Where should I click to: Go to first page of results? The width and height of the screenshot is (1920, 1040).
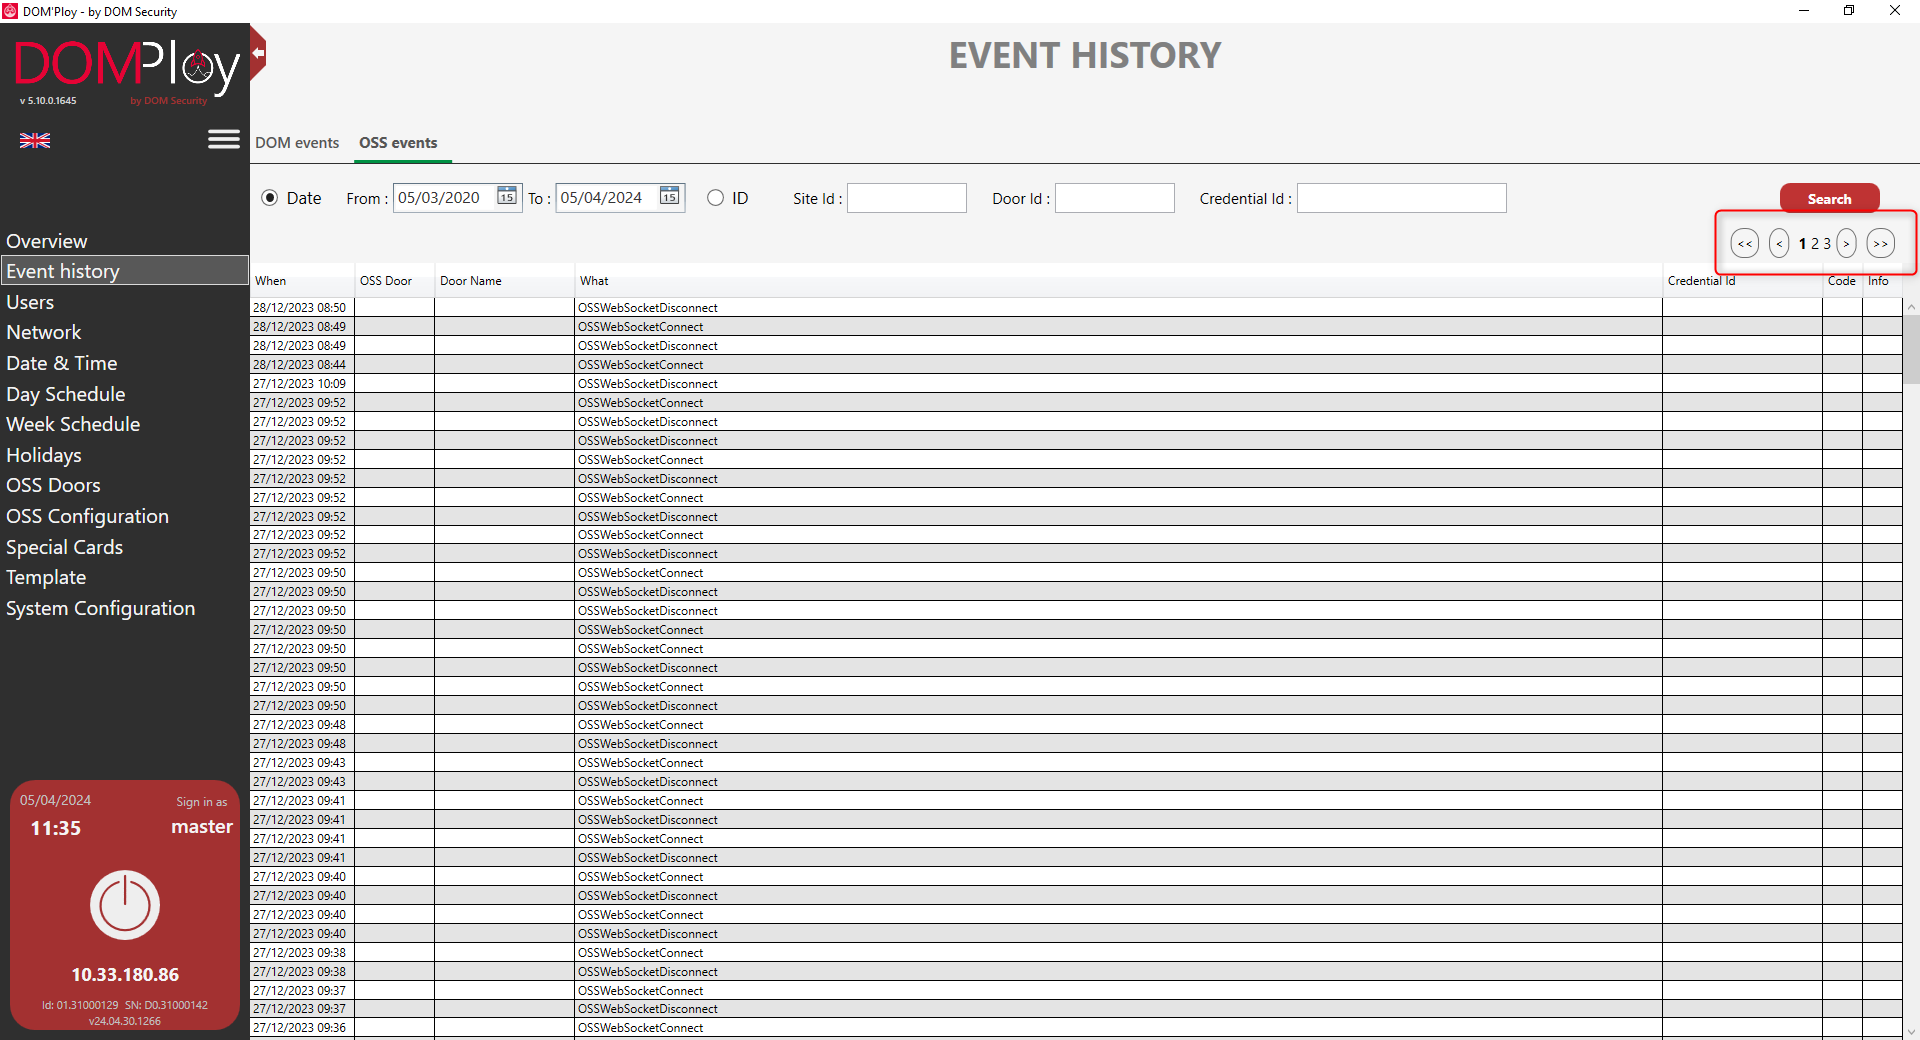[1744, 243]
